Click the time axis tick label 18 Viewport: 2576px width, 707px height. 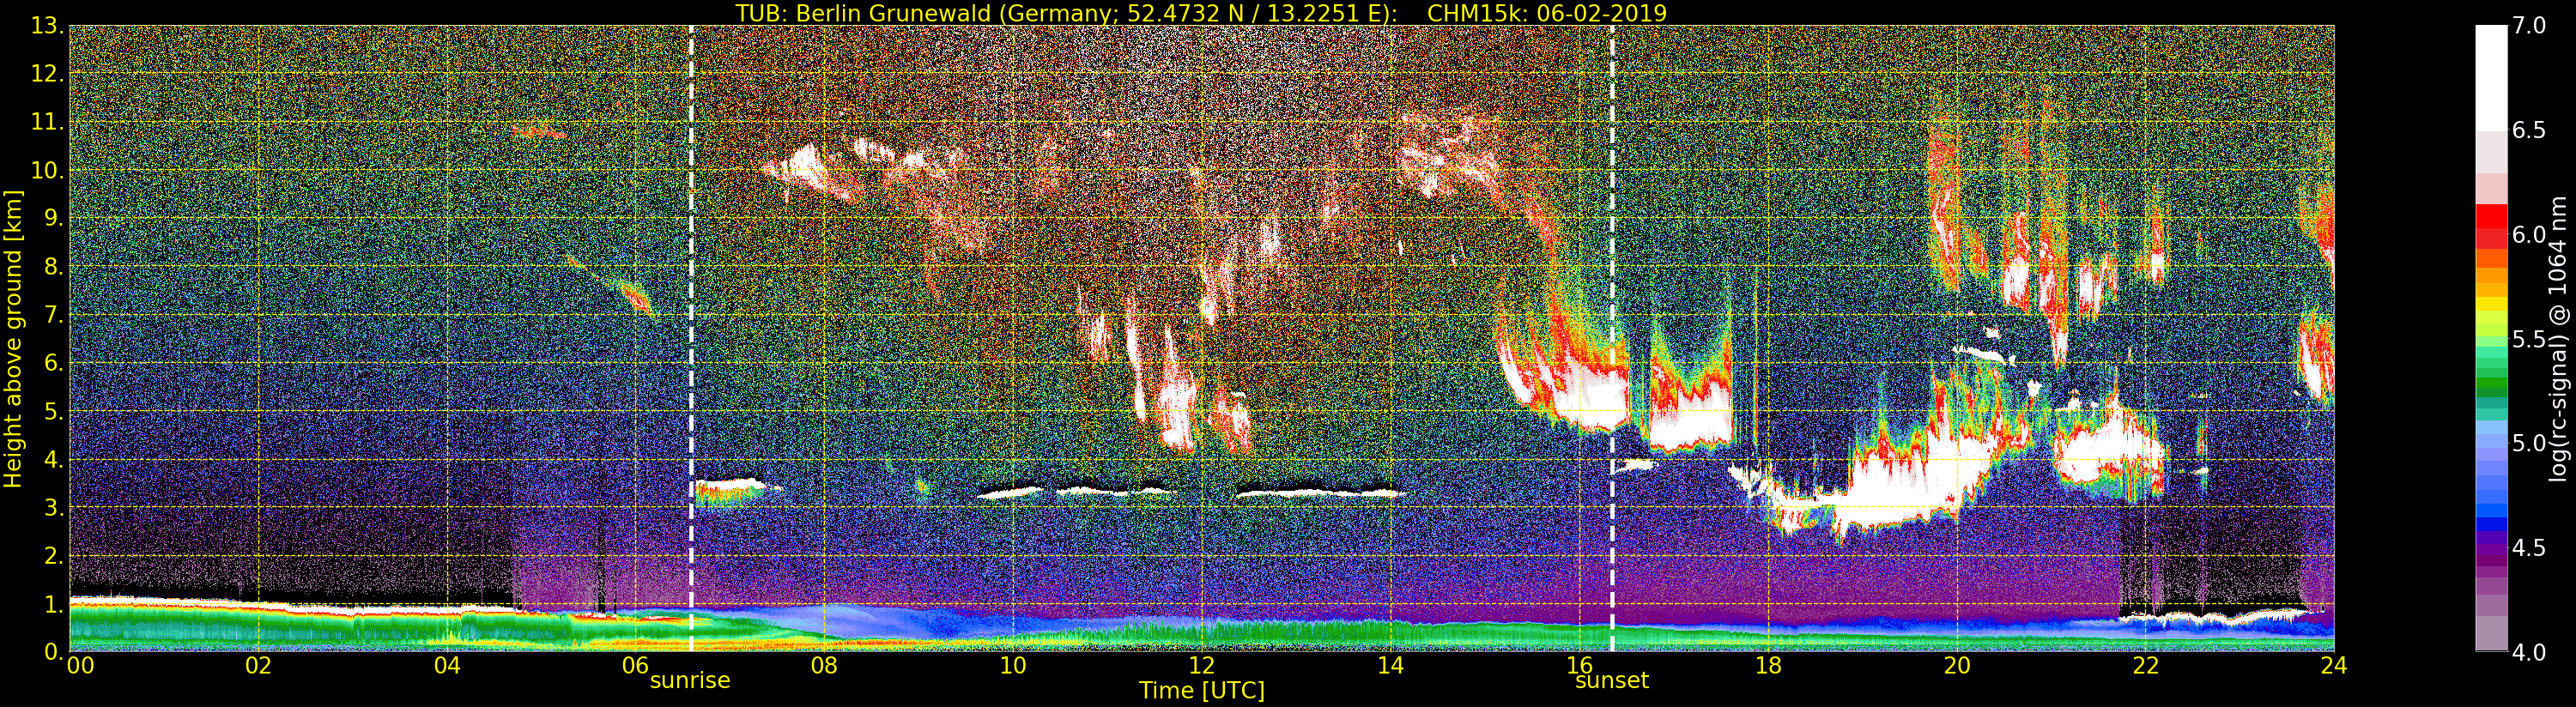tap(1768, 666)
